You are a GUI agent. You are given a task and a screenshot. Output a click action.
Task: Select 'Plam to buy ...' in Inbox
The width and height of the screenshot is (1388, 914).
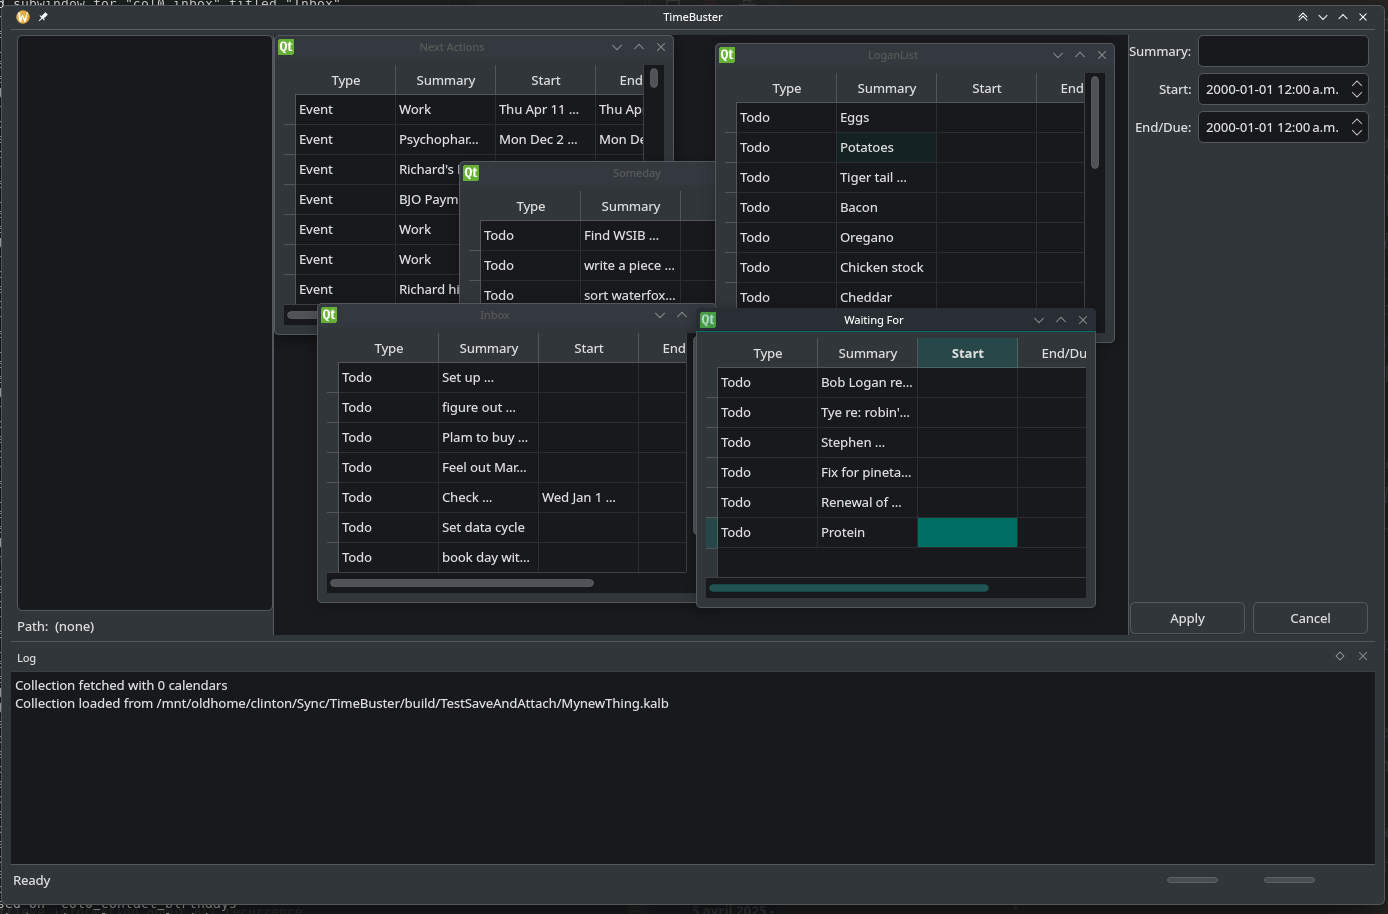click(x=488, y=437)
